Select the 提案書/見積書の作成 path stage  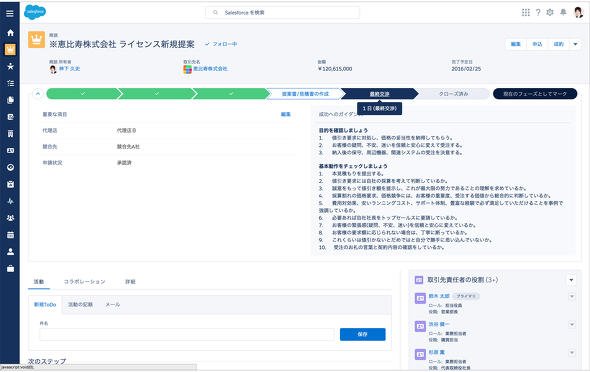coord(305,94)
